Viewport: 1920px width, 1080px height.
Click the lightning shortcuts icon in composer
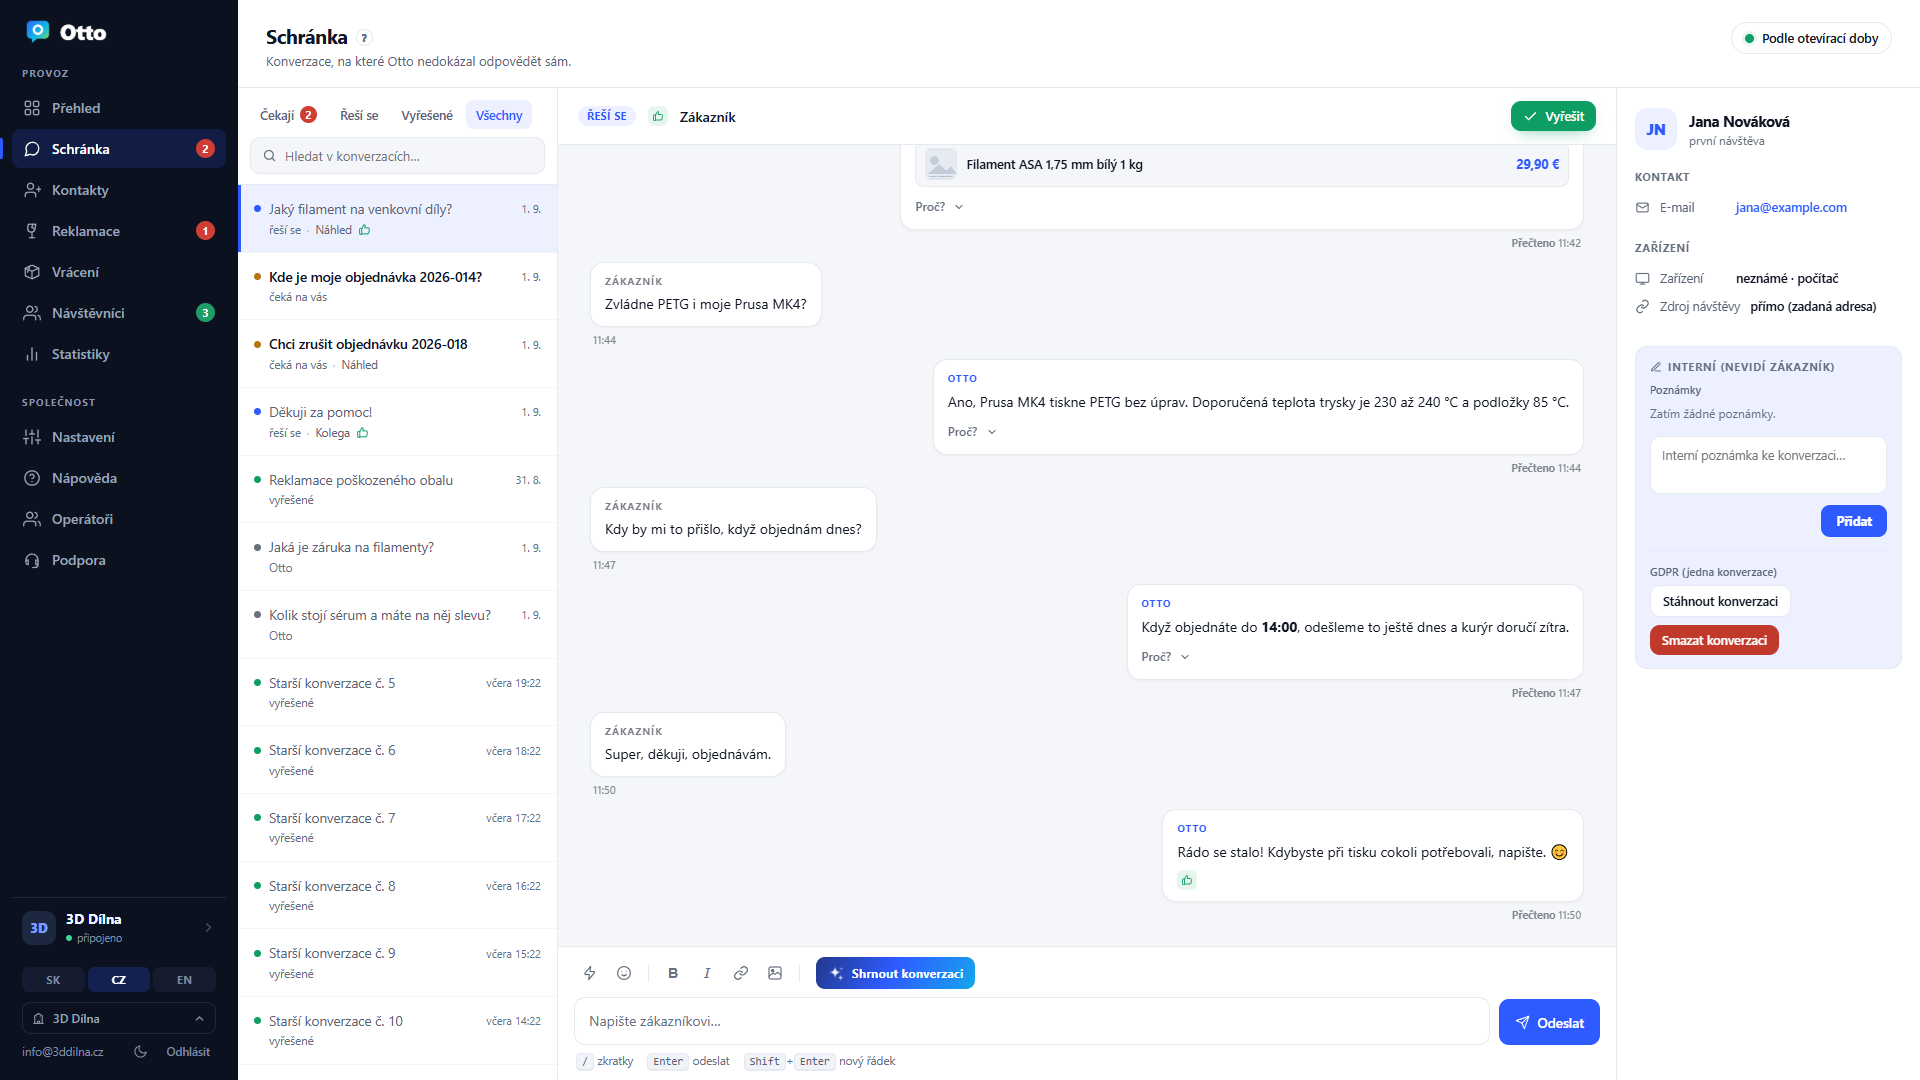pyautogui.click(x=590, y=973)
